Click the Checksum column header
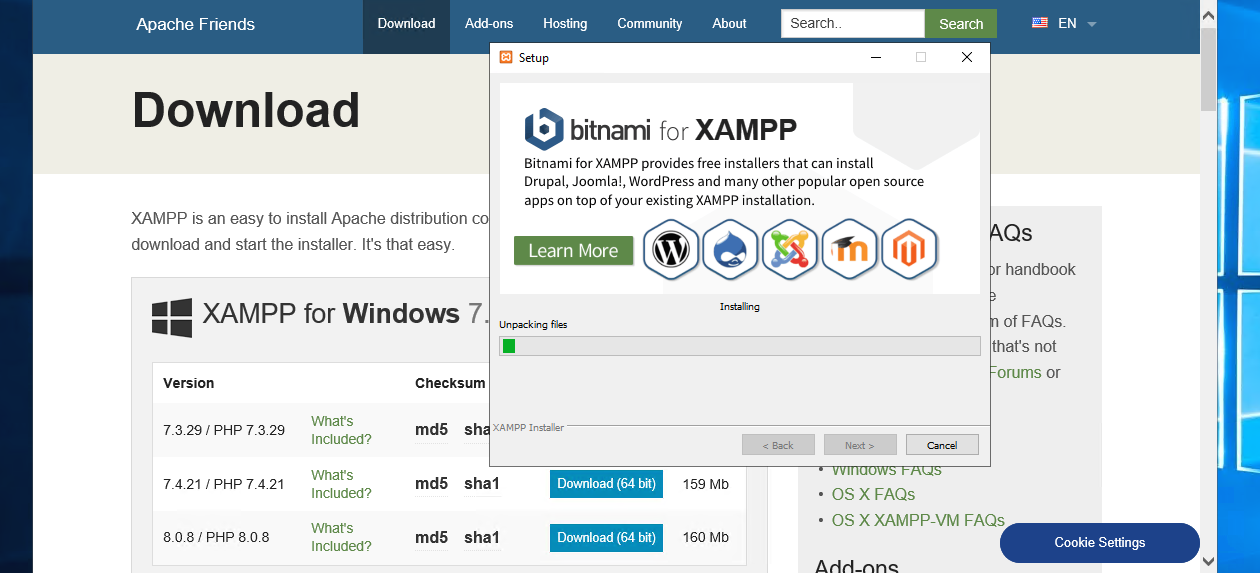The height and width of the screenshot is (573, 1260). click(x=450, y=383)
